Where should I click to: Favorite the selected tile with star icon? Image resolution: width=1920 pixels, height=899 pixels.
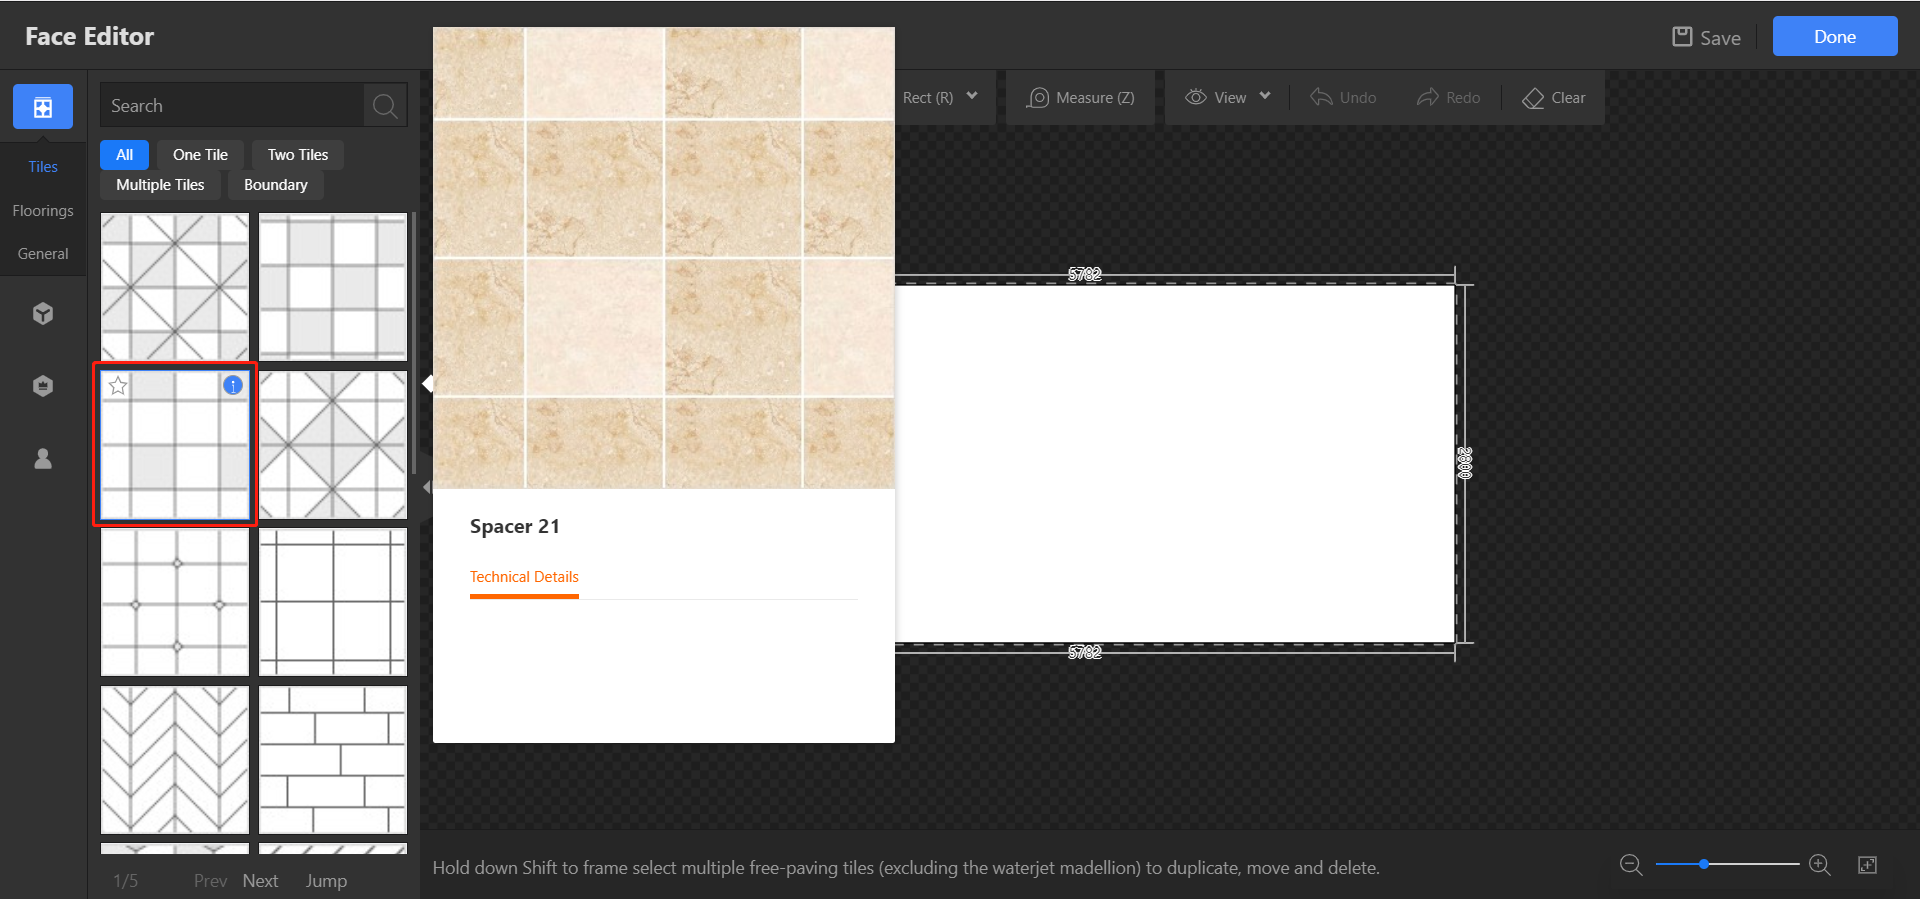[118, 386]
